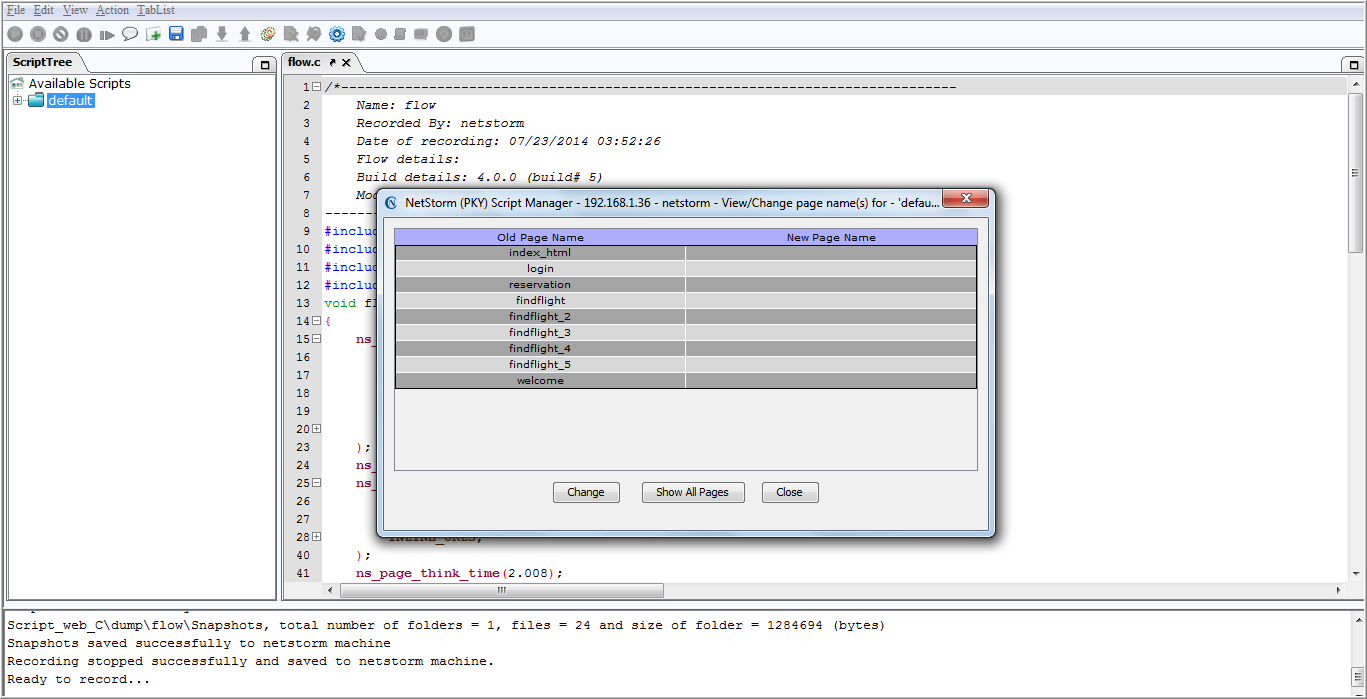Select the findflight_3 old page name row
The image size is (1367, 699).
540,333
